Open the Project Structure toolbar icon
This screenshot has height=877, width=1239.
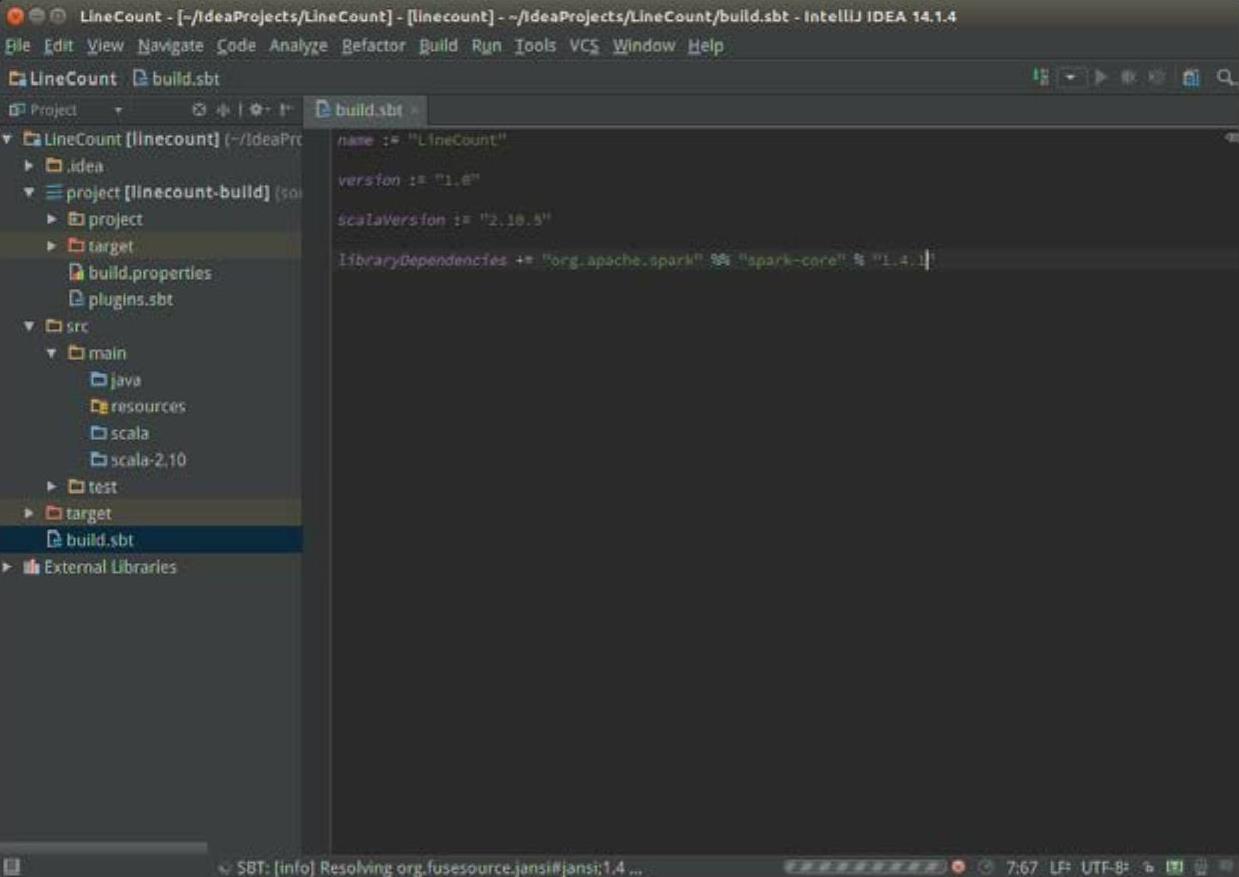click(x=1191, y=77)
